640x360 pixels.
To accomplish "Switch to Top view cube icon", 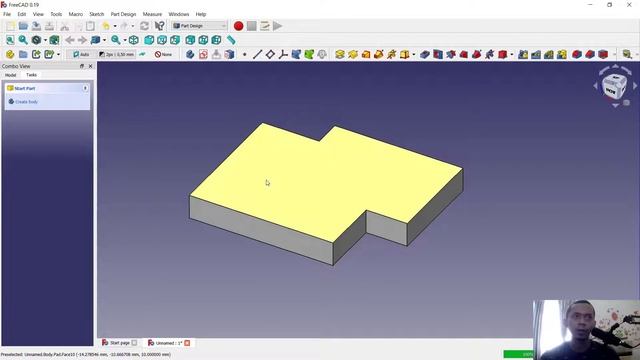I will click(x=162, y=40).
